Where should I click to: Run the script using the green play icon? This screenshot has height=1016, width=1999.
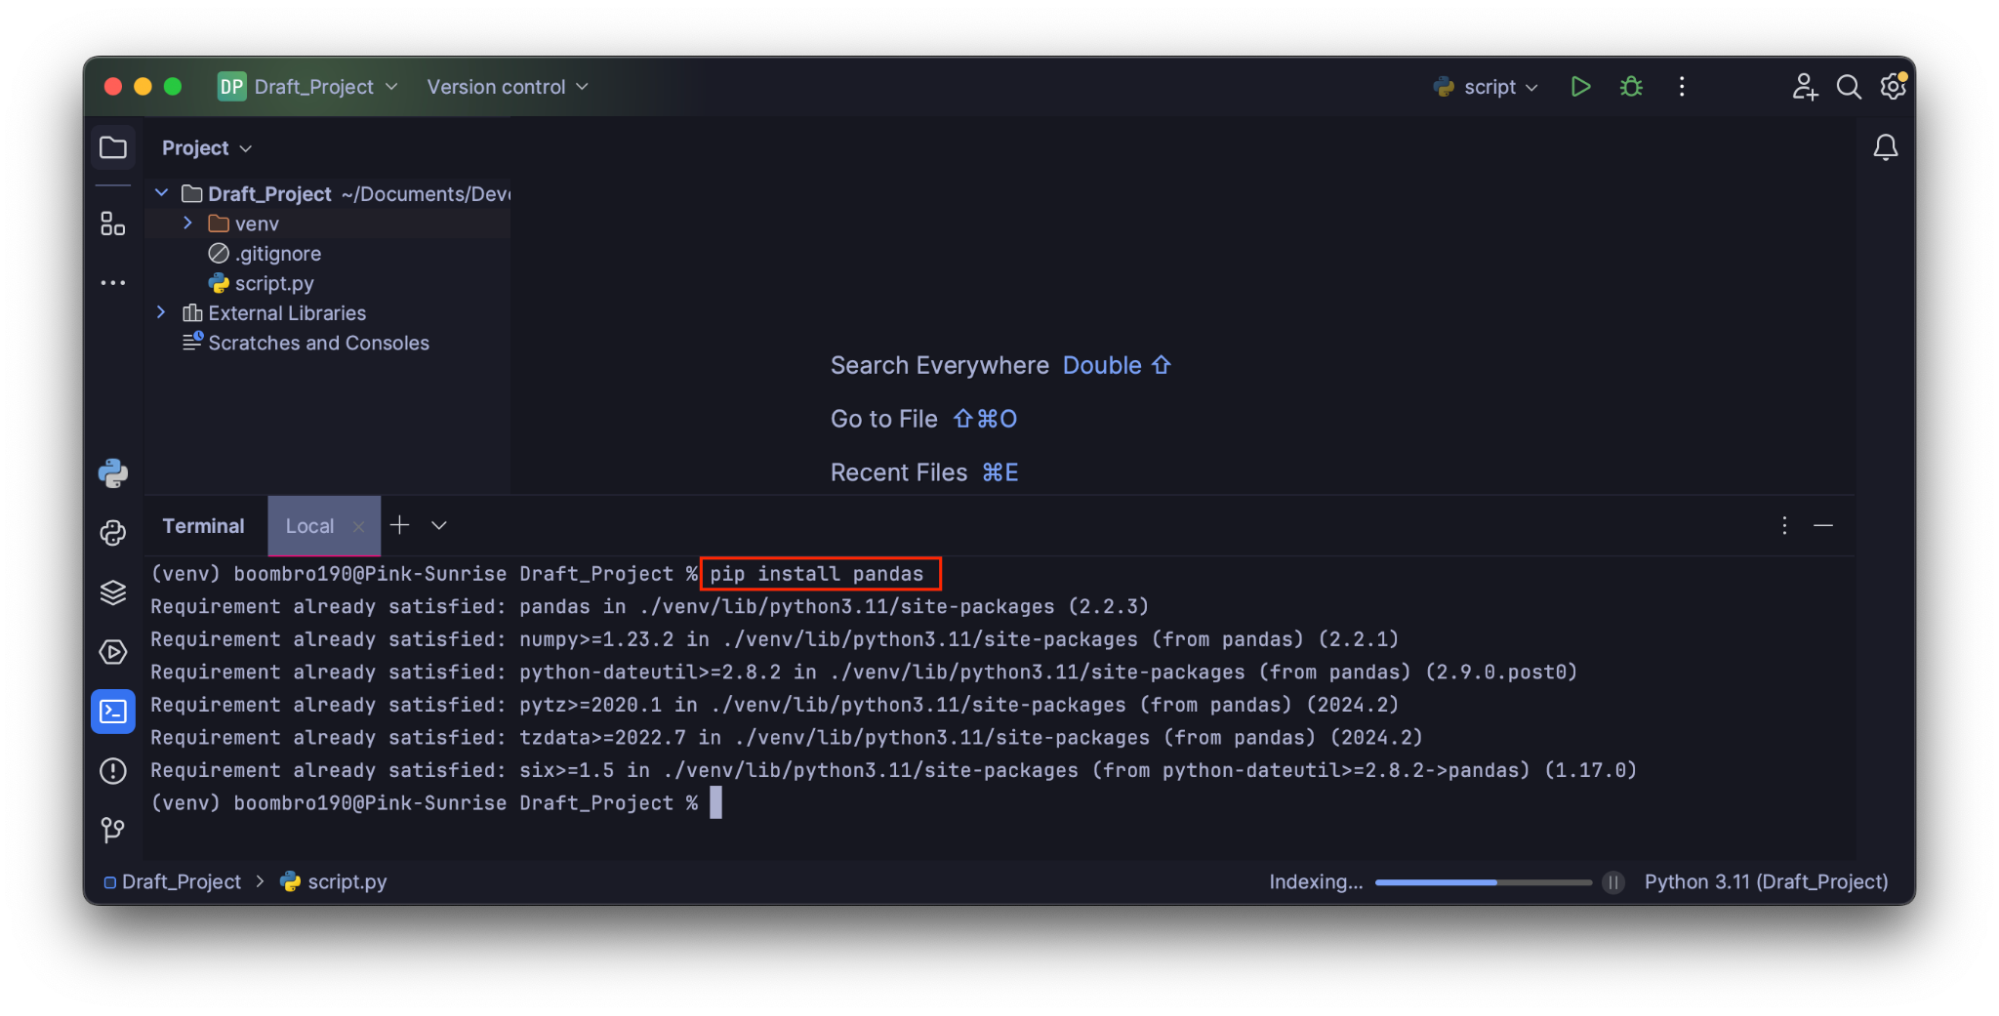point(1580,87)
